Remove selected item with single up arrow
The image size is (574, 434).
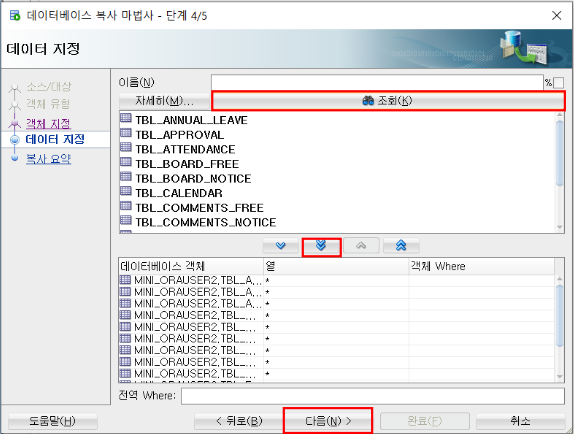click(361, 246)
